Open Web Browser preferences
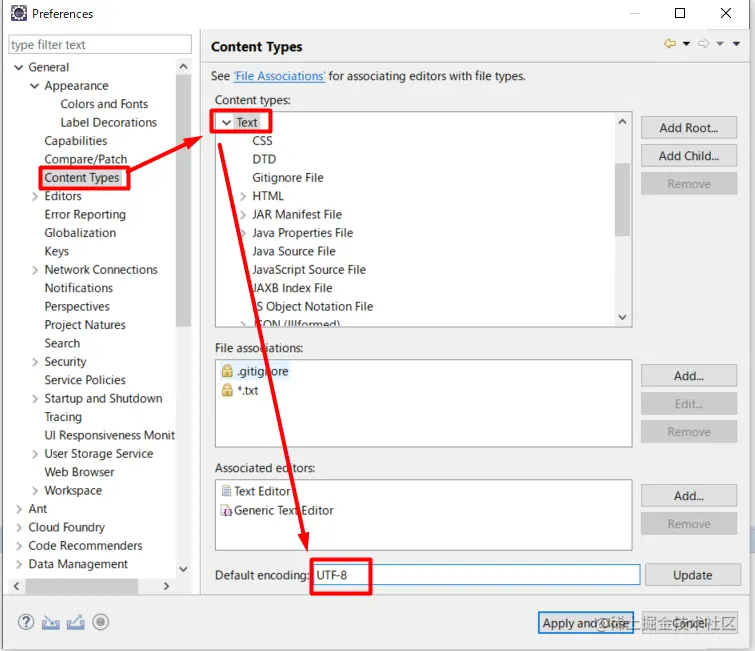Viewport: 755px width, 651px height. (79, 472)
